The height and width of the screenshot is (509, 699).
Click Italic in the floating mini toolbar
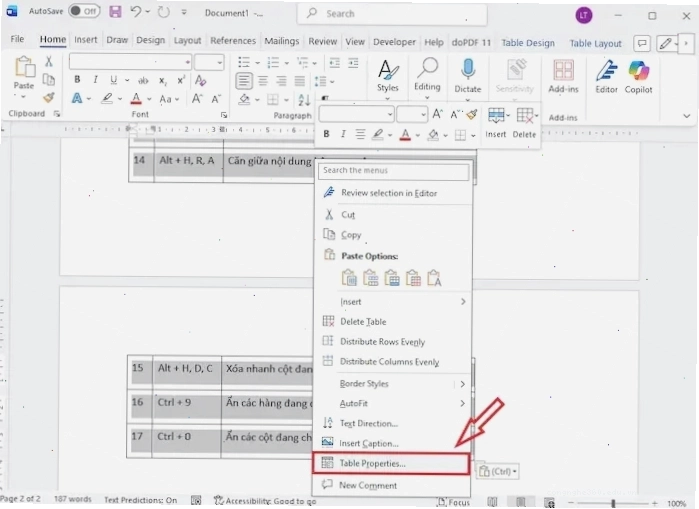(343, 134)
